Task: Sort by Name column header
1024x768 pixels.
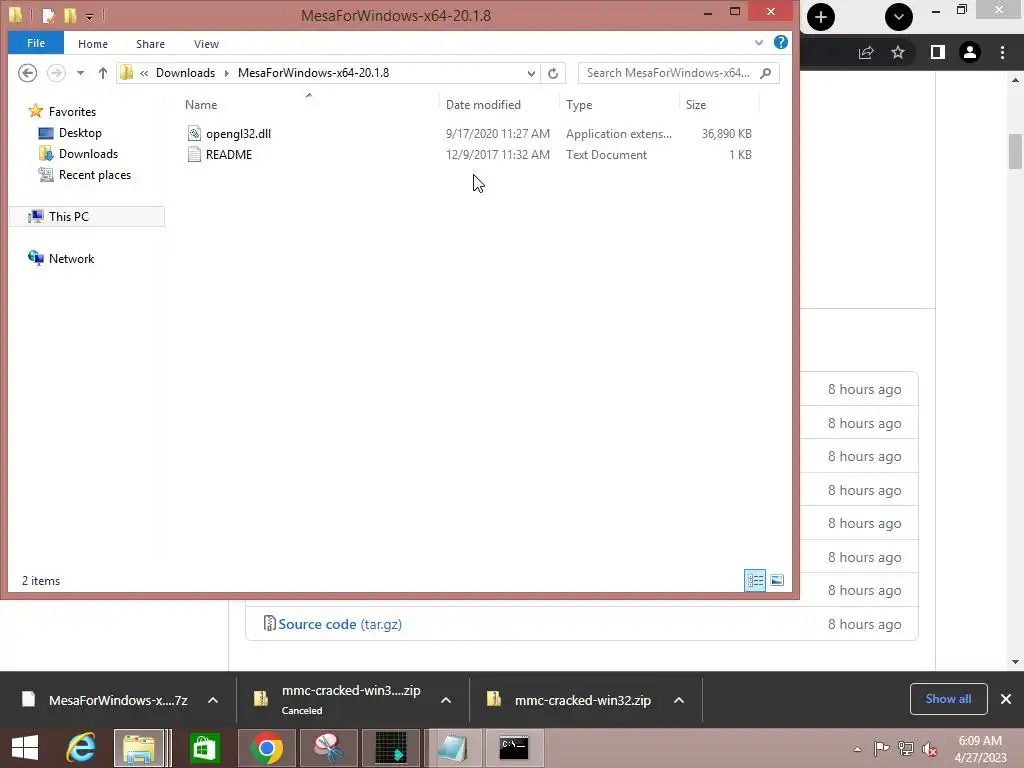Action: [x=200, y=104]
